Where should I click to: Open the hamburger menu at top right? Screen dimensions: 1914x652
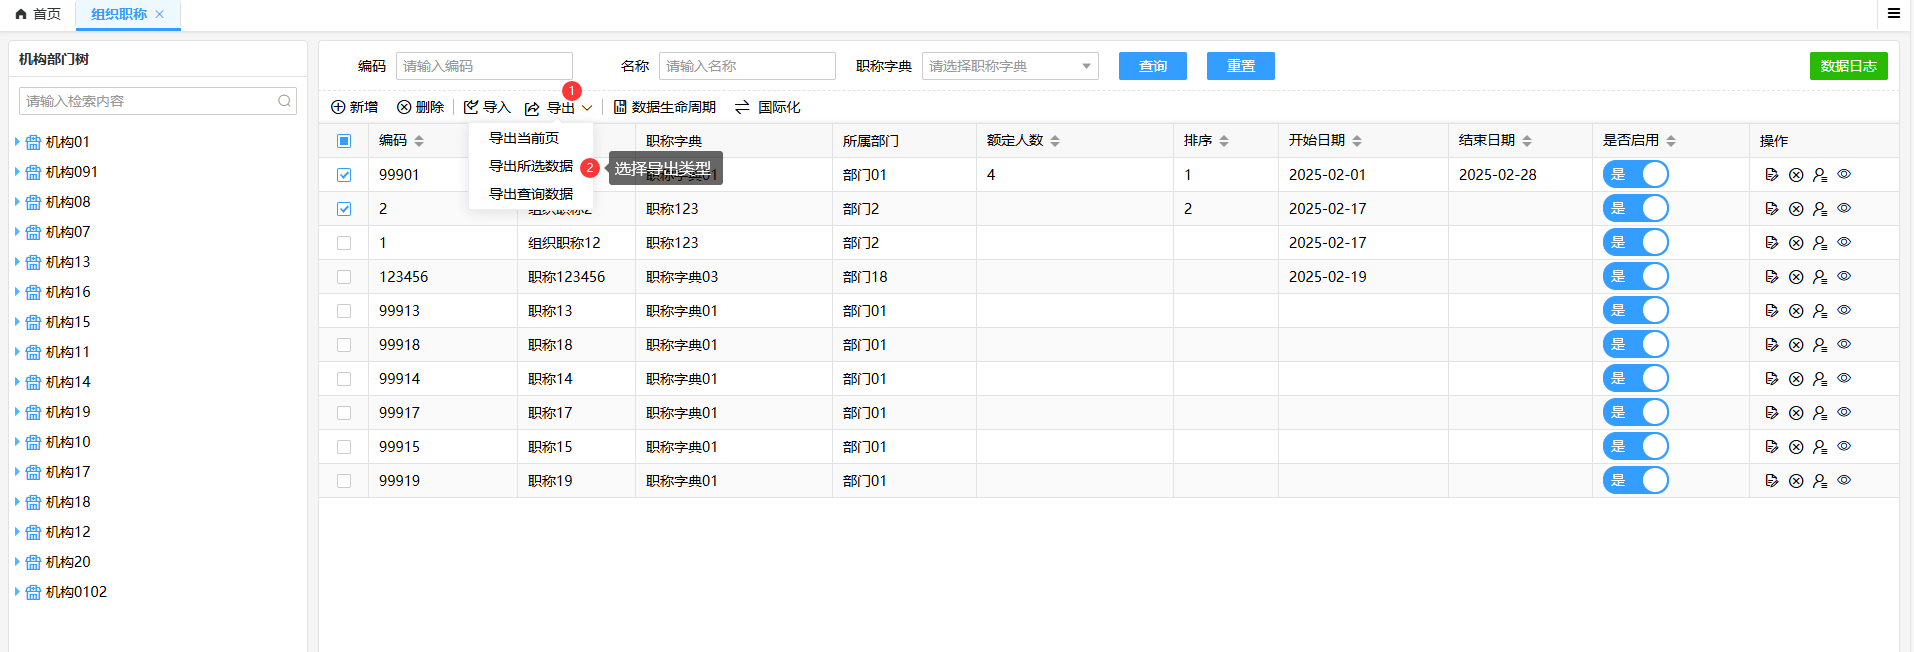1893,13
